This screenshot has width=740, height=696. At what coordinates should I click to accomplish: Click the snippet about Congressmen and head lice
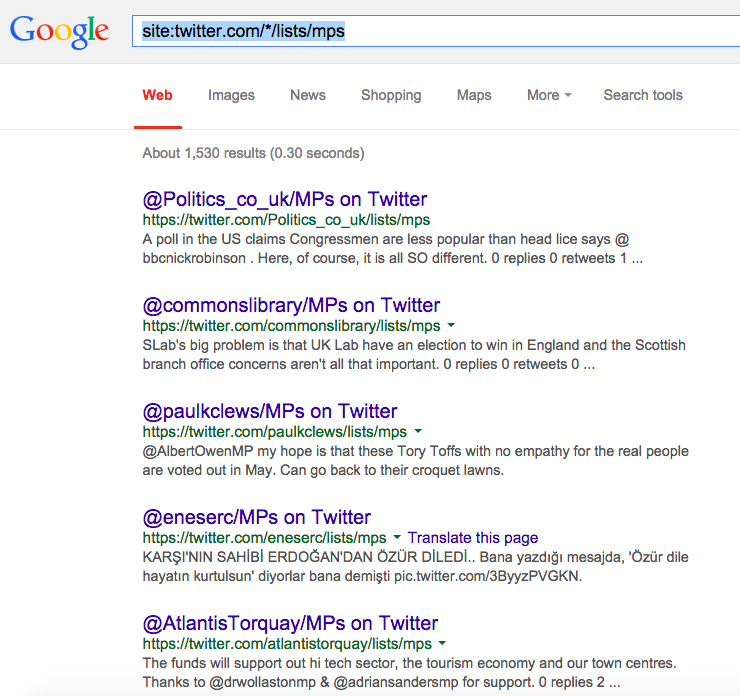point(393,249)
